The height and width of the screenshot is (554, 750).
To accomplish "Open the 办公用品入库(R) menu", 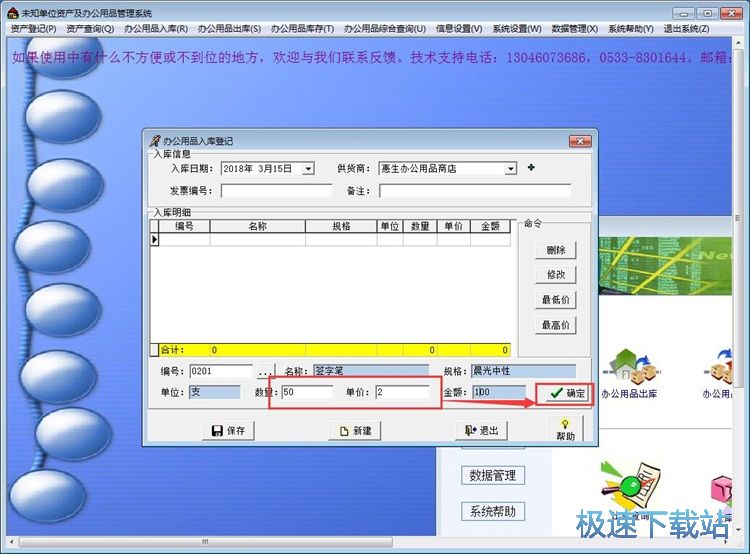I will [x=156, y=29].
